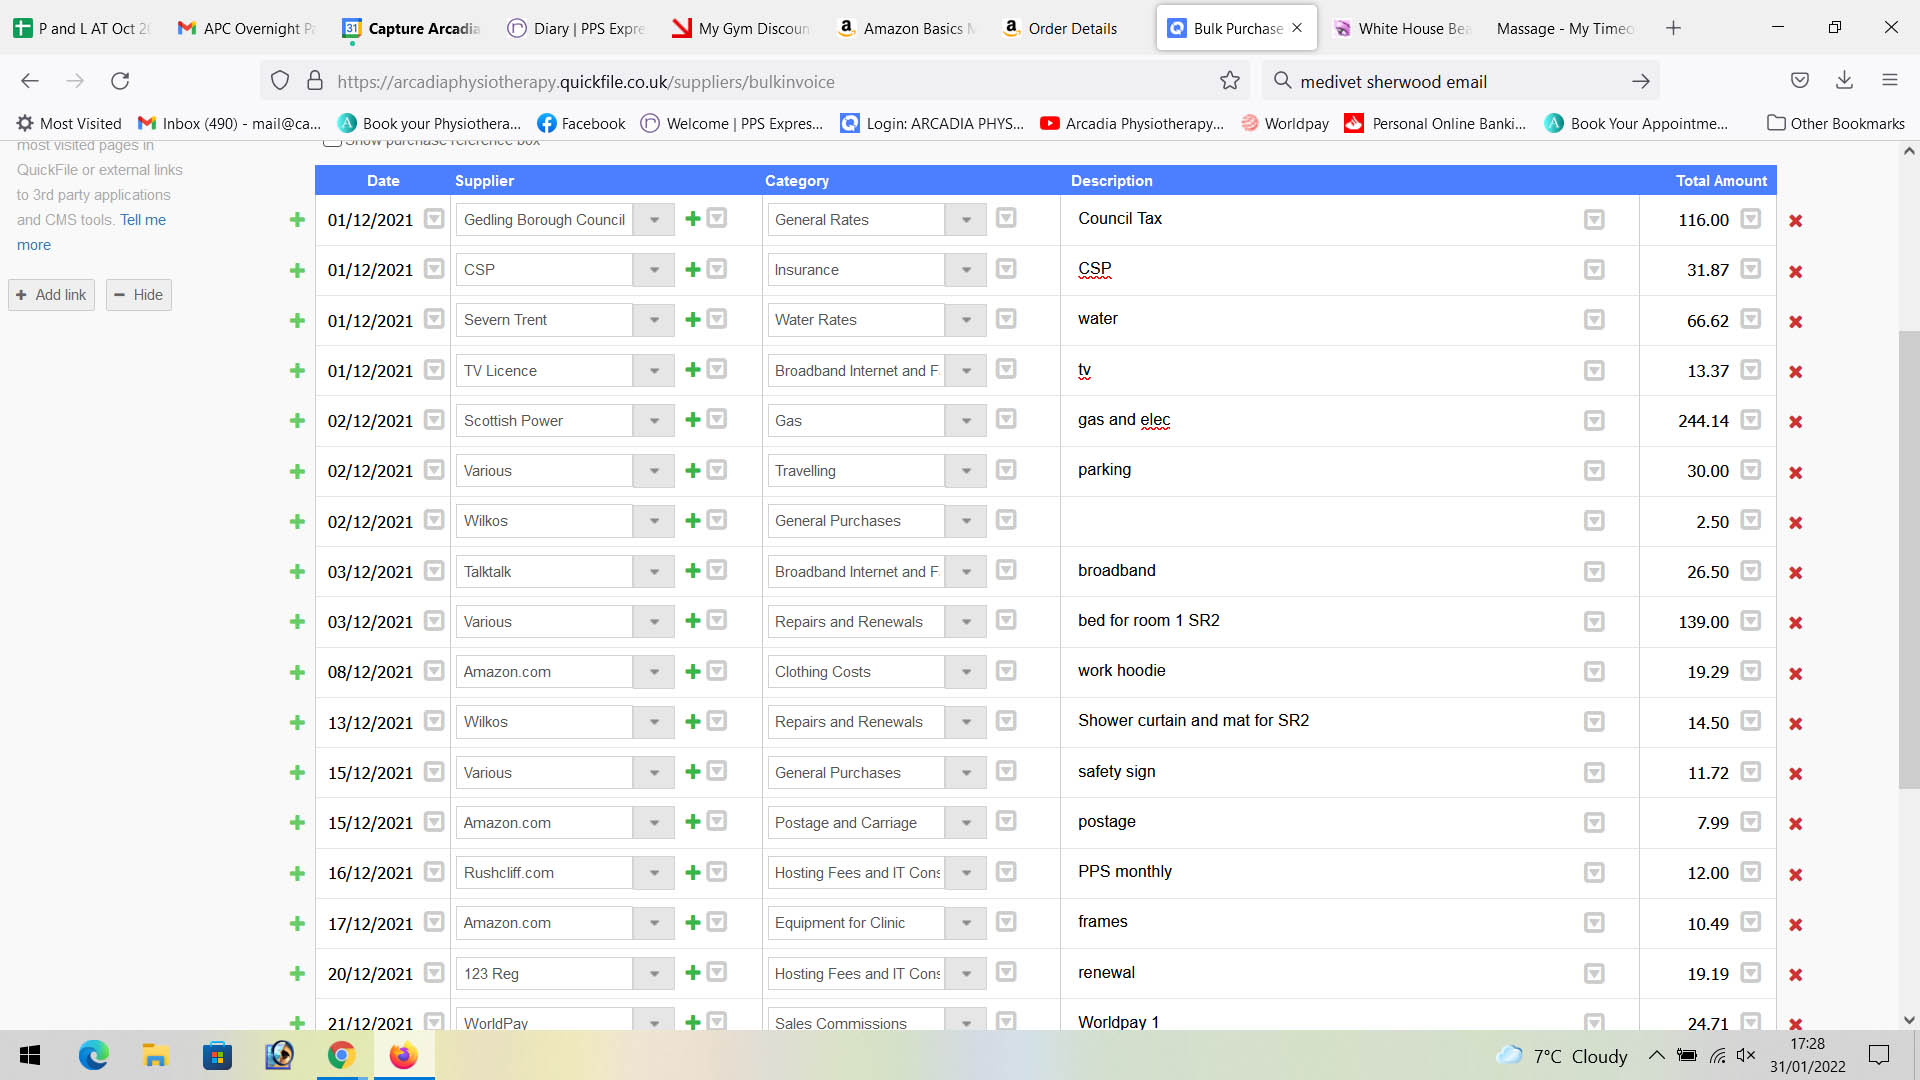Open category dropdown for Equipment for Clinic
The image size is (1920, 1080).
point(966,923)
